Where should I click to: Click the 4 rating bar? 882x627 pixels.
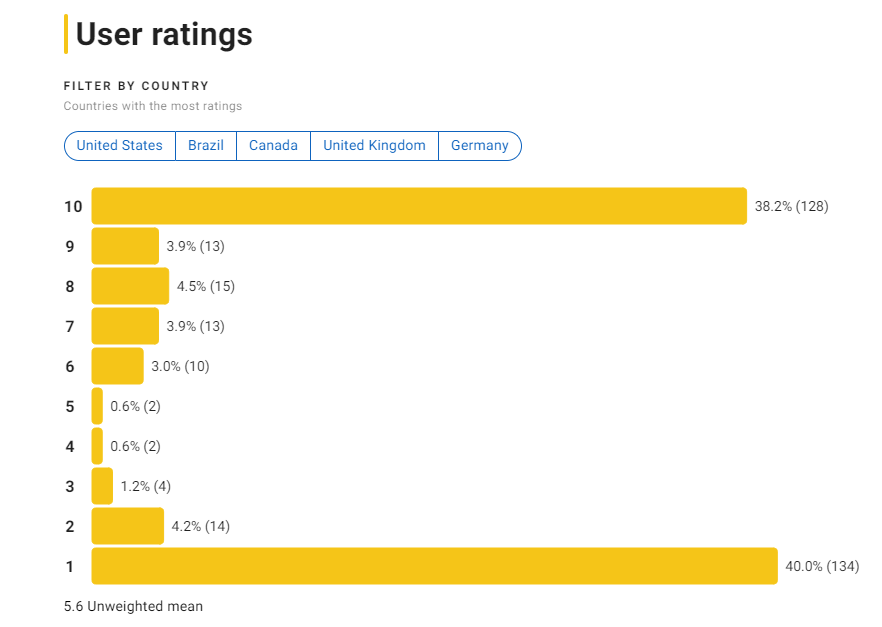(x=97, y=446)
